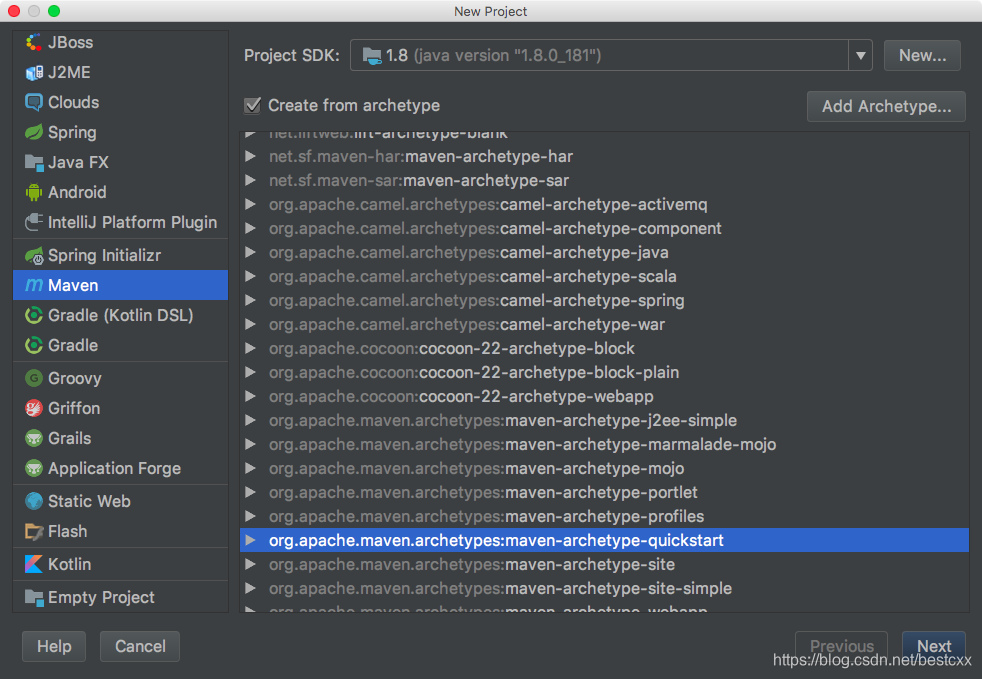Click the Cancel button
982x679 pixels.
click(x=140, y=646)
